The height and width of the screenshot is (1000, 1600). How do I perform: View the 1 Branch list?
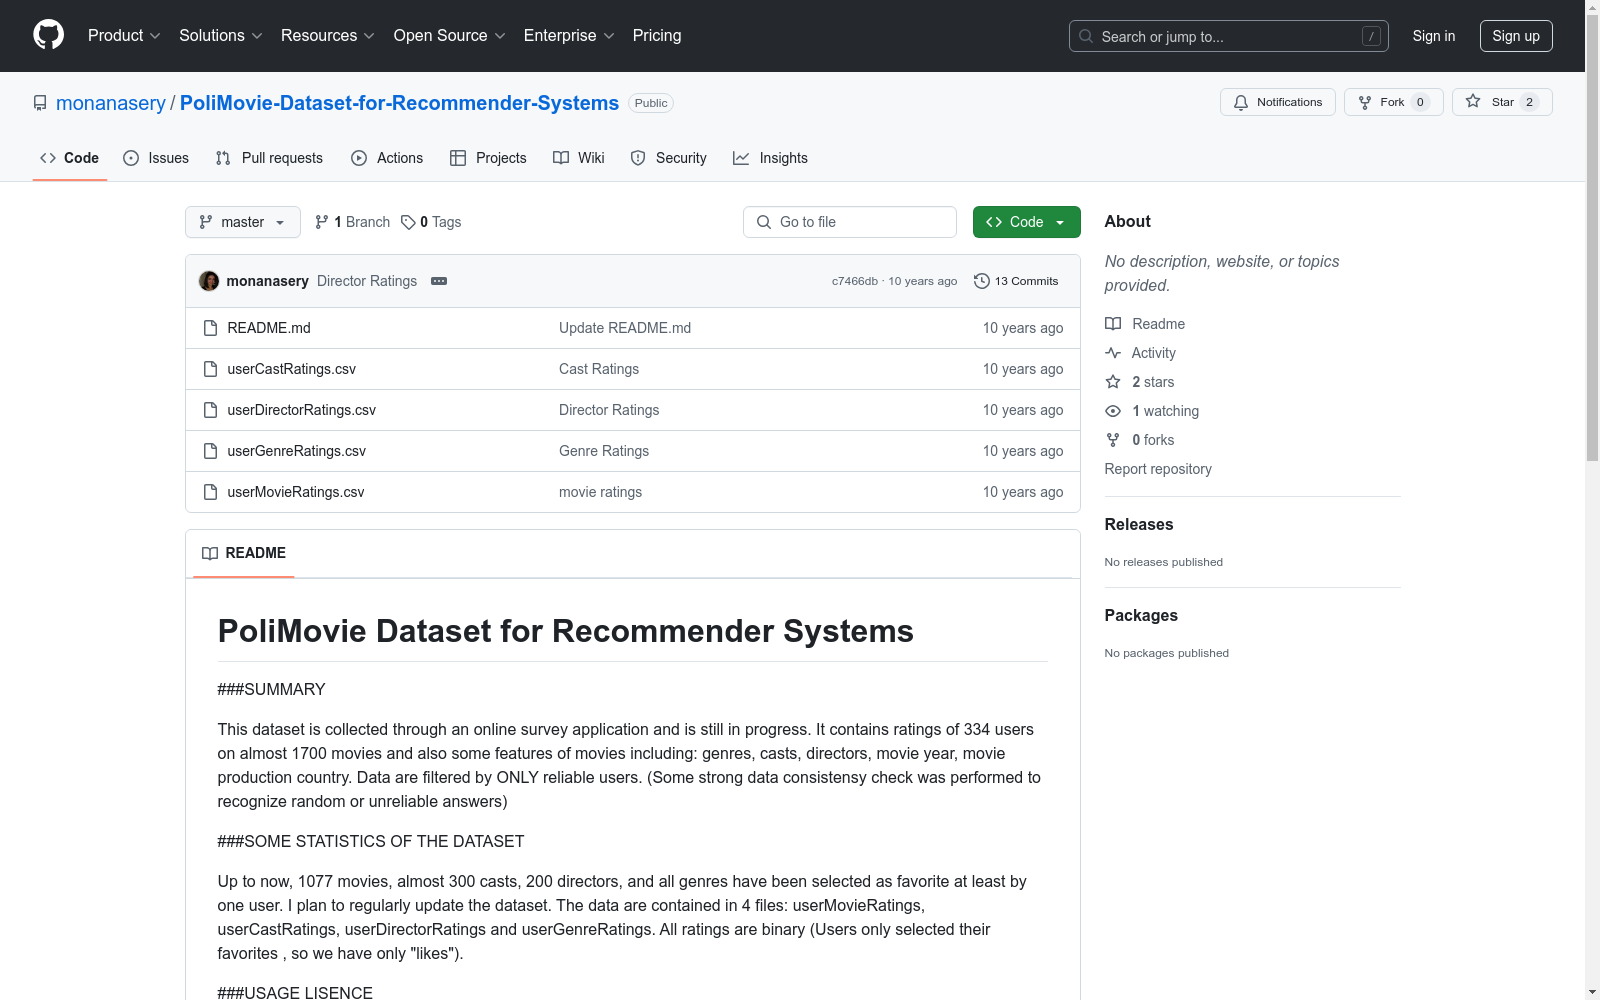pos(352,222)
